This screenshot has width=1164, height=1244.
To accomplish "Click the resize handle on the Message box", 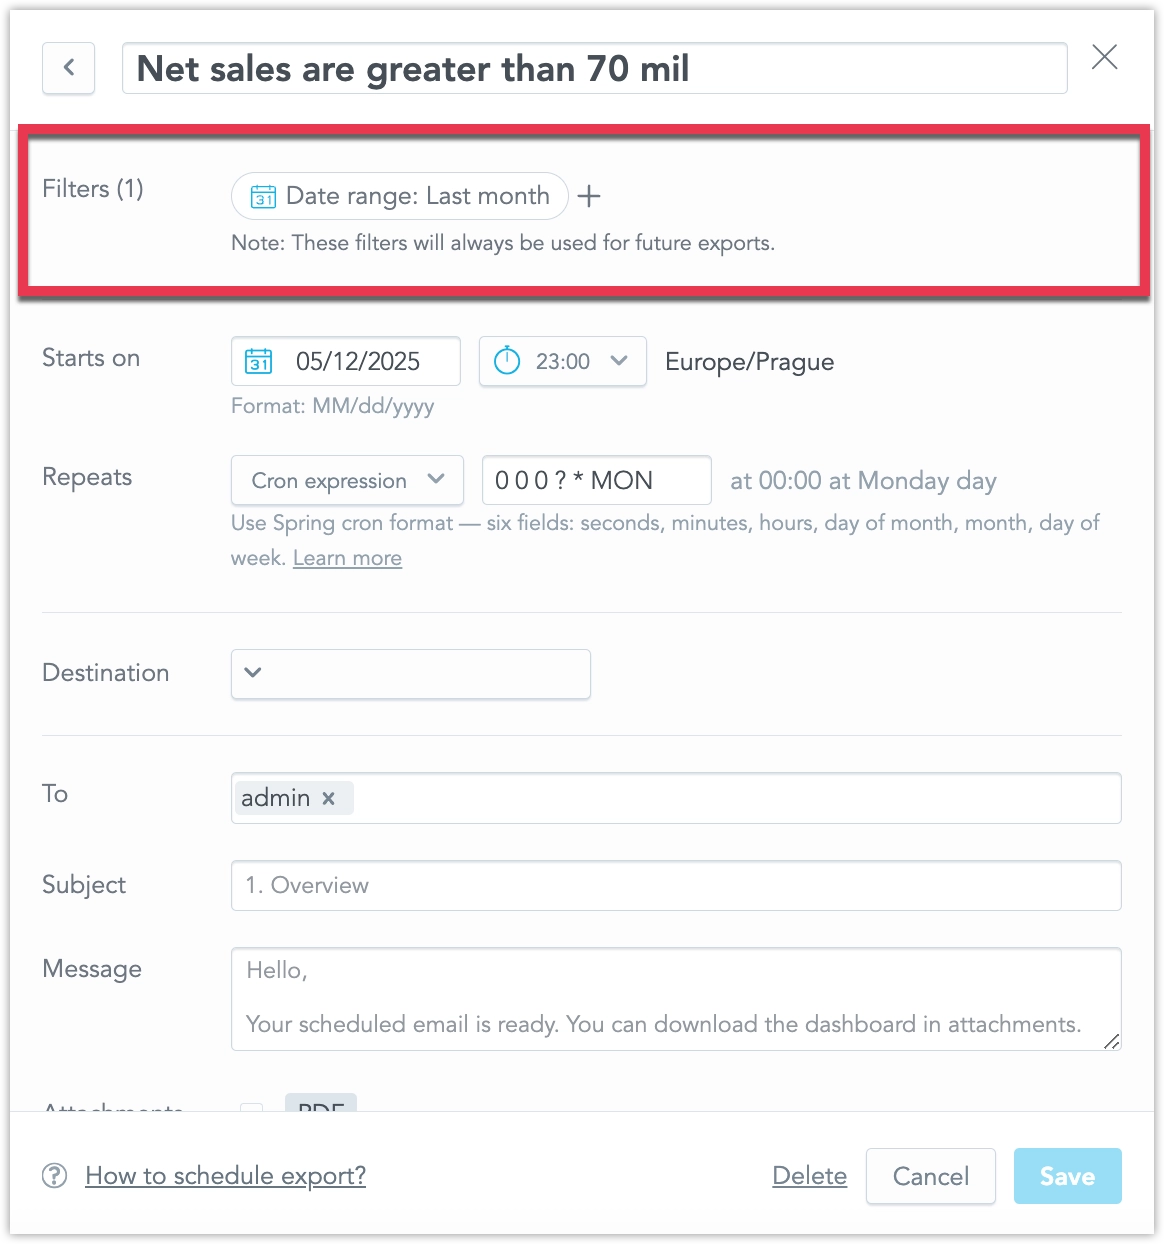I will [x=1110, y=1044].
